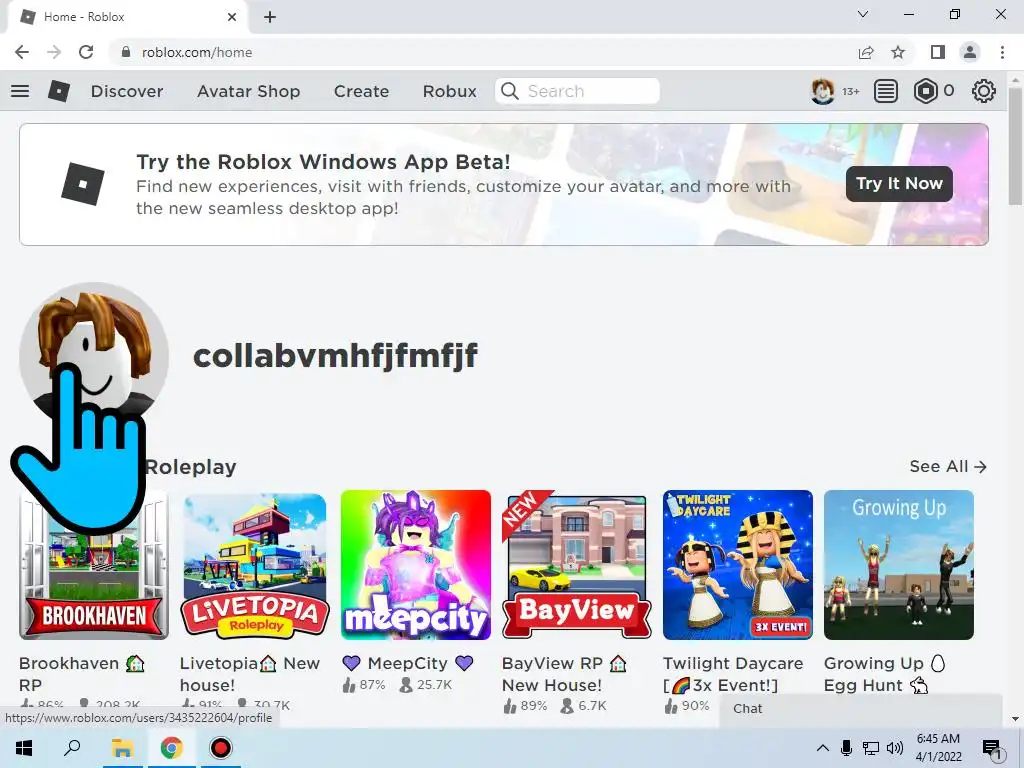Open the Windows notification center
The height and width of the screenshot is (768, 1024).
click(992, 749)
